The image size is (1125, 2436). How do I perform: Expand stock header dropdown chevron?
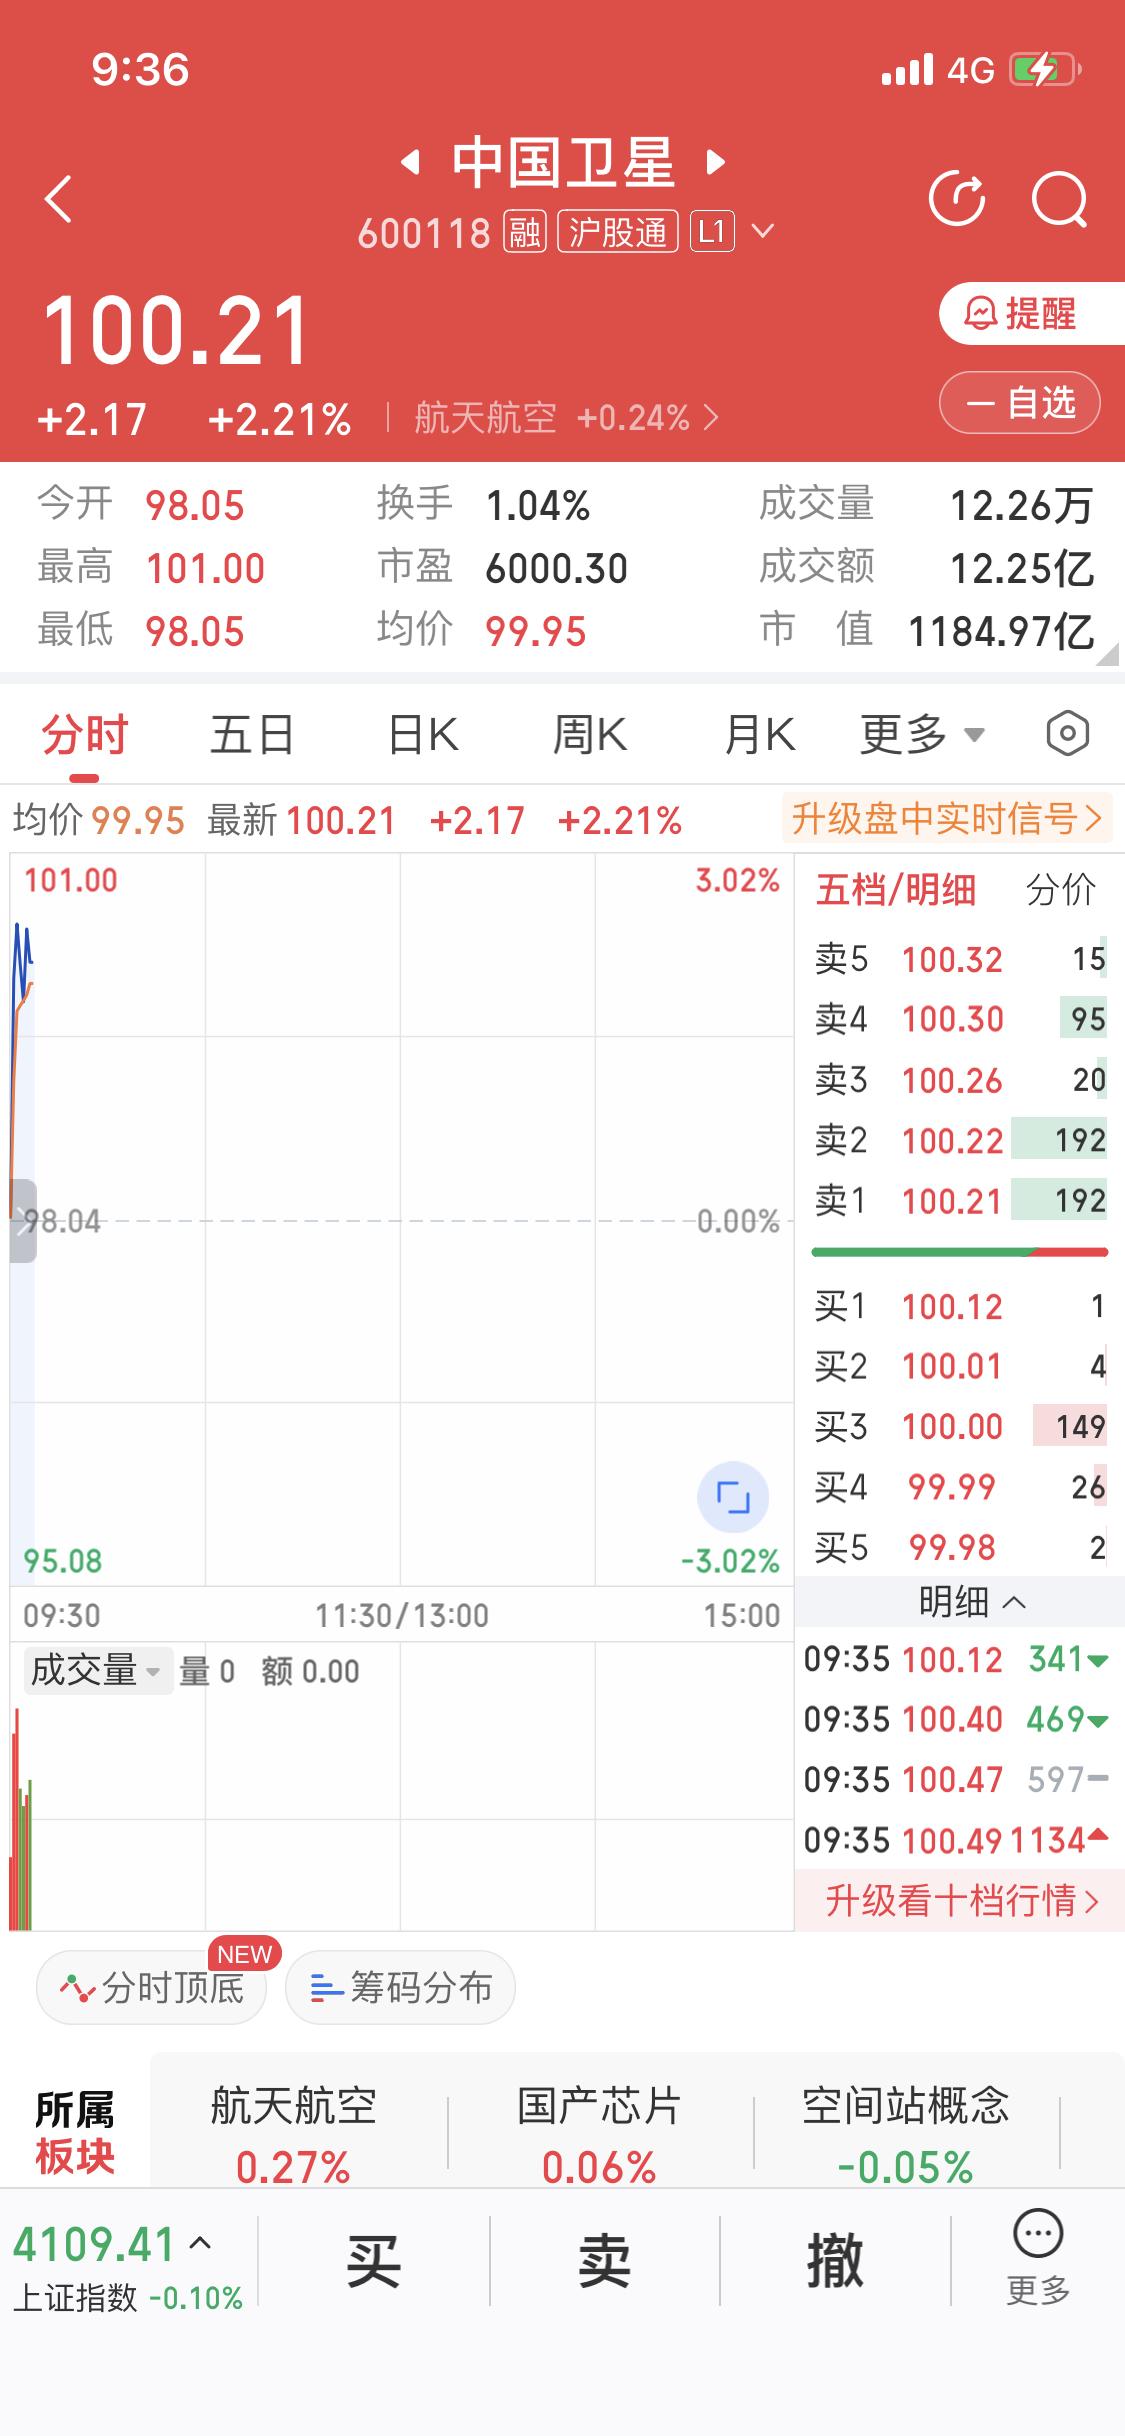click(763, 232)
